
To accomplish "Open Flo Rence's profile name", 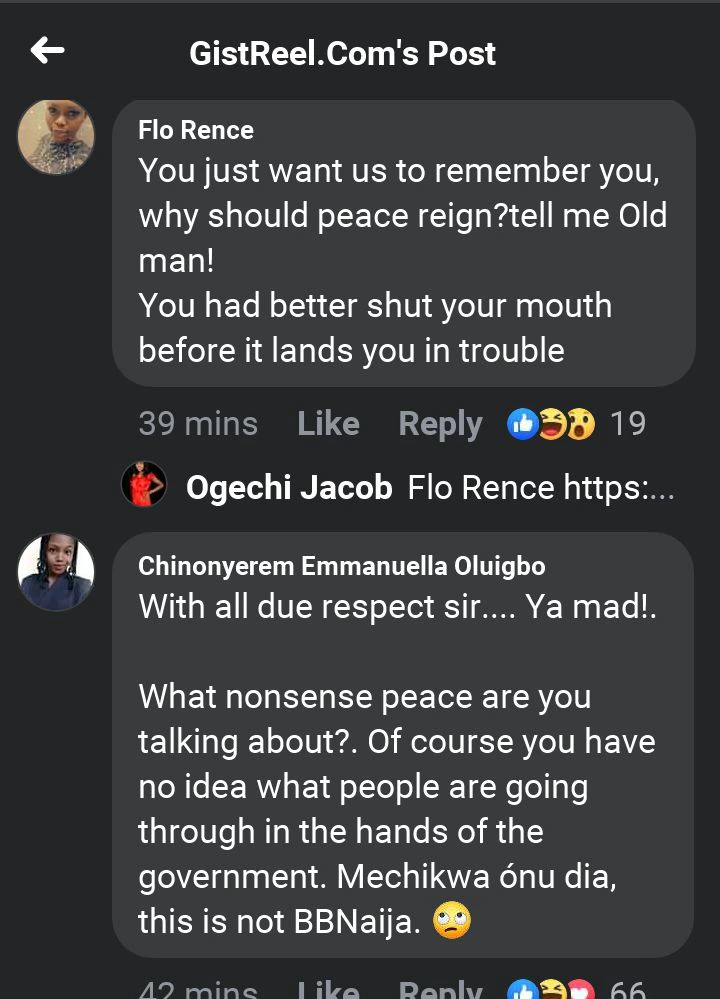I will (x=196, y=130).
